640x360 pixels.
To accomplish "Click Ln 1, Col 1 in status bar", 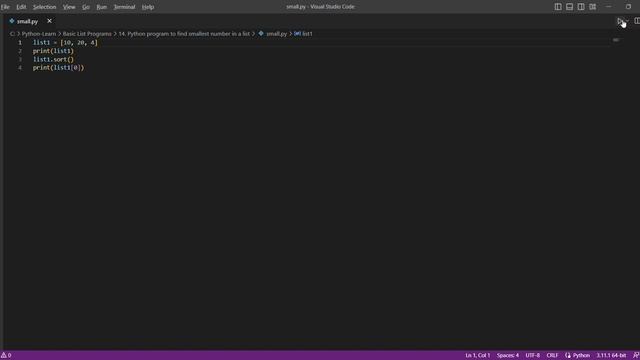I will 478,356.
